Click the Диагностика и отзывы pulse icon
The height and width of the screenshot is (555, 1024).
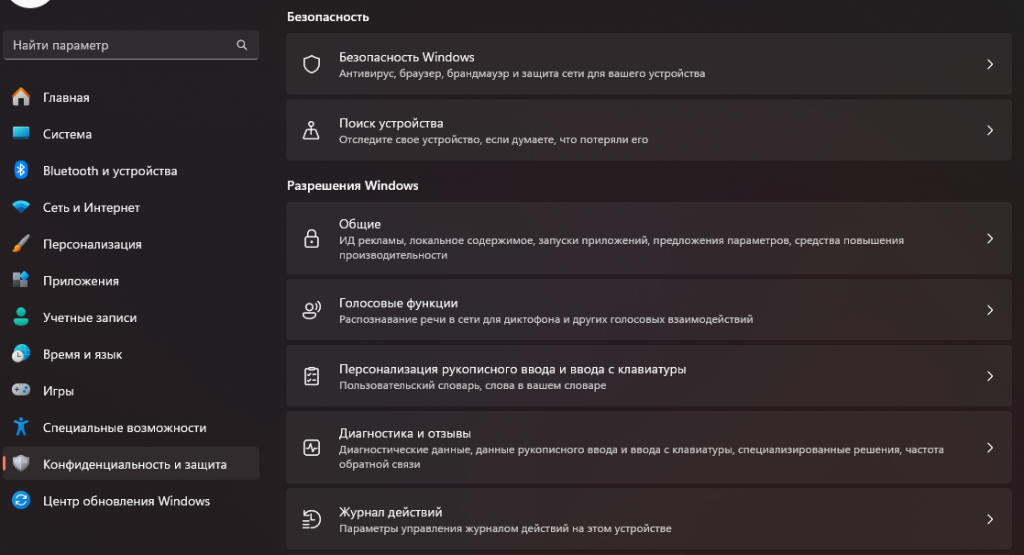tap(312, 447)
